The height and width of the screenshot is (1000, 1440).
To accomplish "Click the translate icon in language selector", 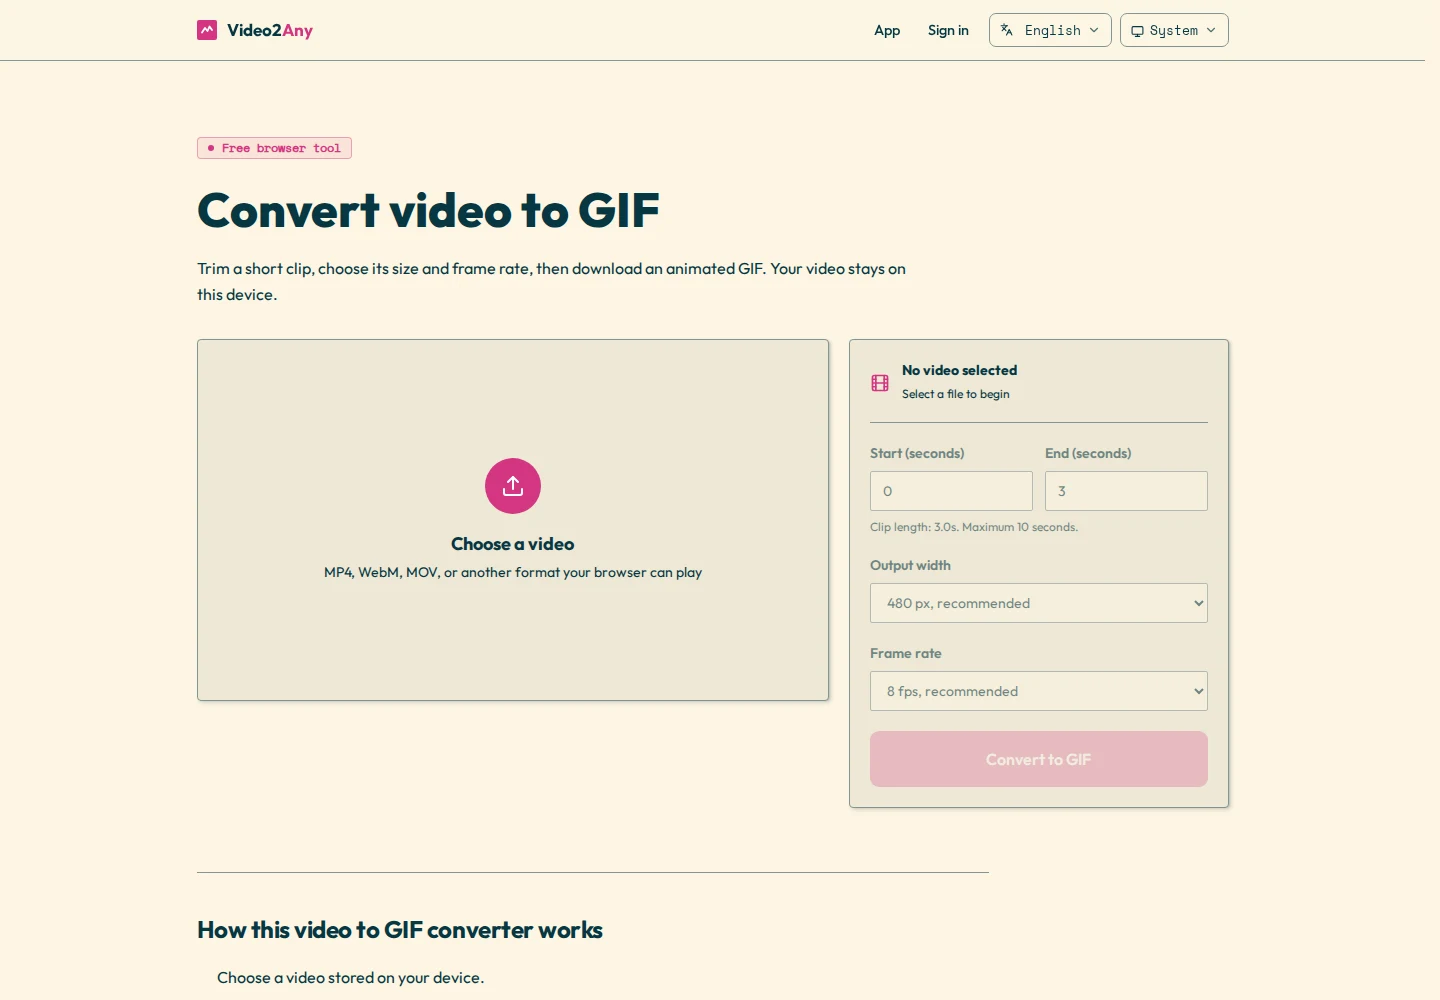I will pyautogui.click(x=1007, y=30).
